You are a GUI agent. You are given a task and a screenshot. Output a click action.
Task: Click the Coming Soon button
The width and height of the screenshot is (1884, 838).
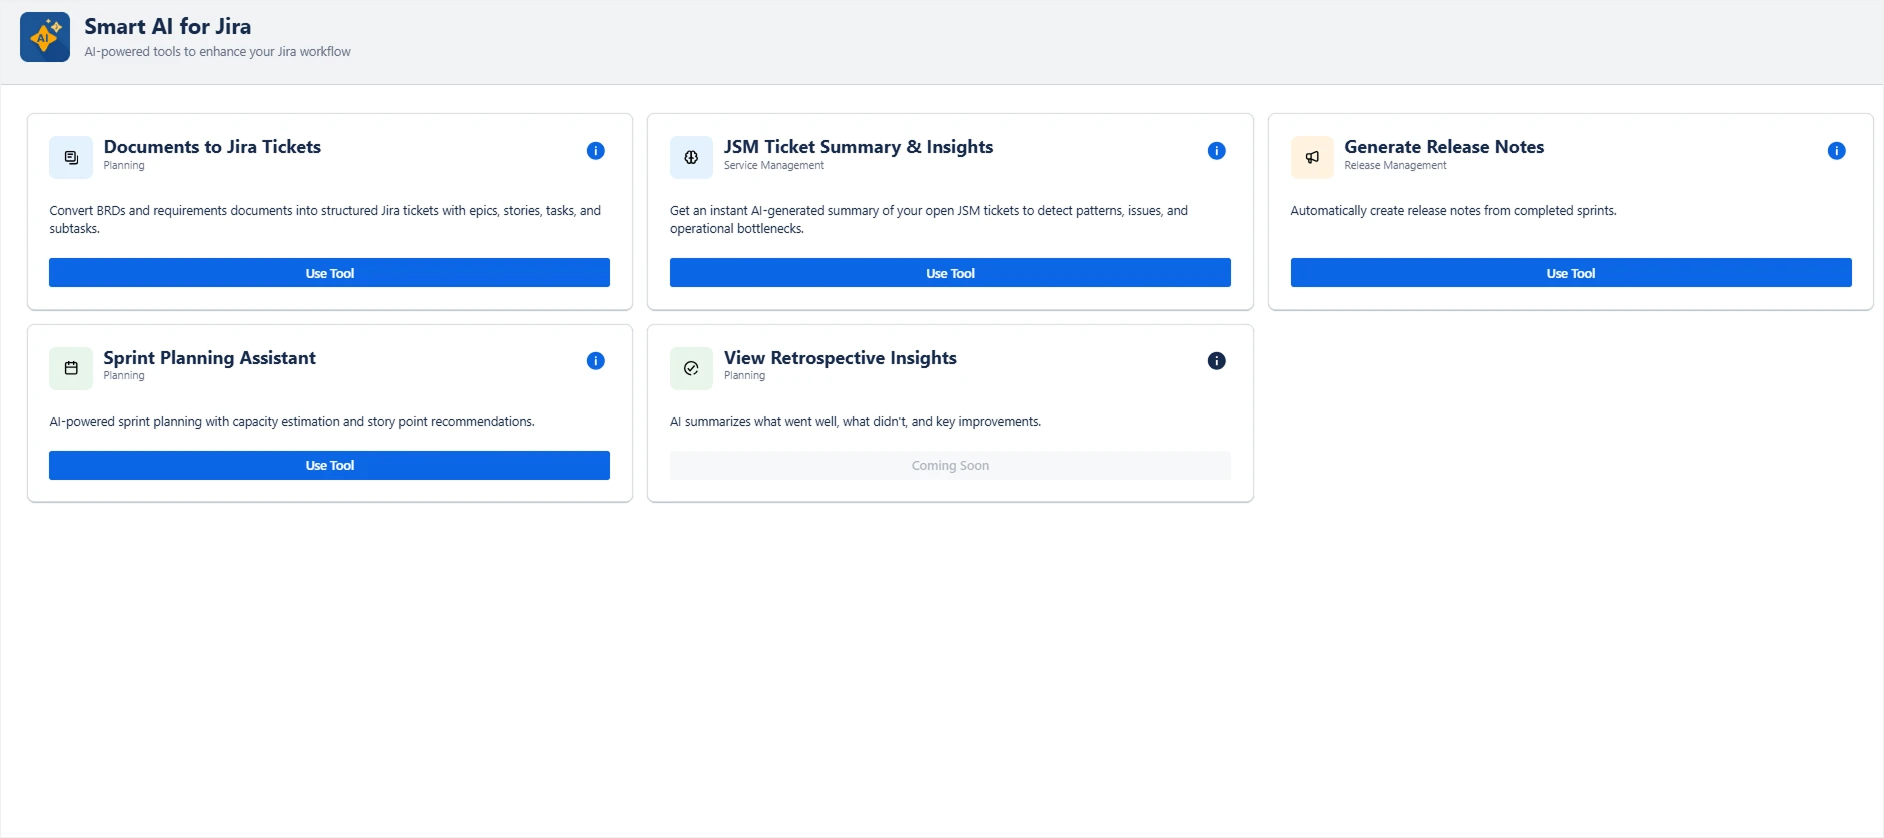[x=950, y=465]
